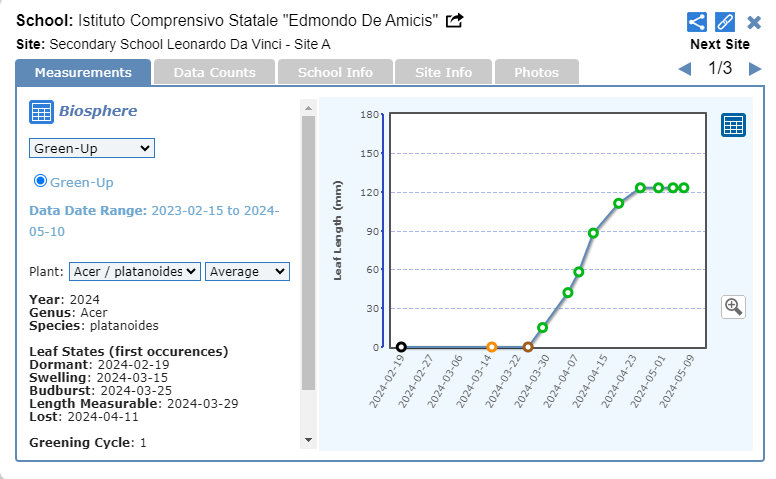This screenshot has height=479, width=776.
Task: Open data table icon beside the chart
Action: point(733,125)
